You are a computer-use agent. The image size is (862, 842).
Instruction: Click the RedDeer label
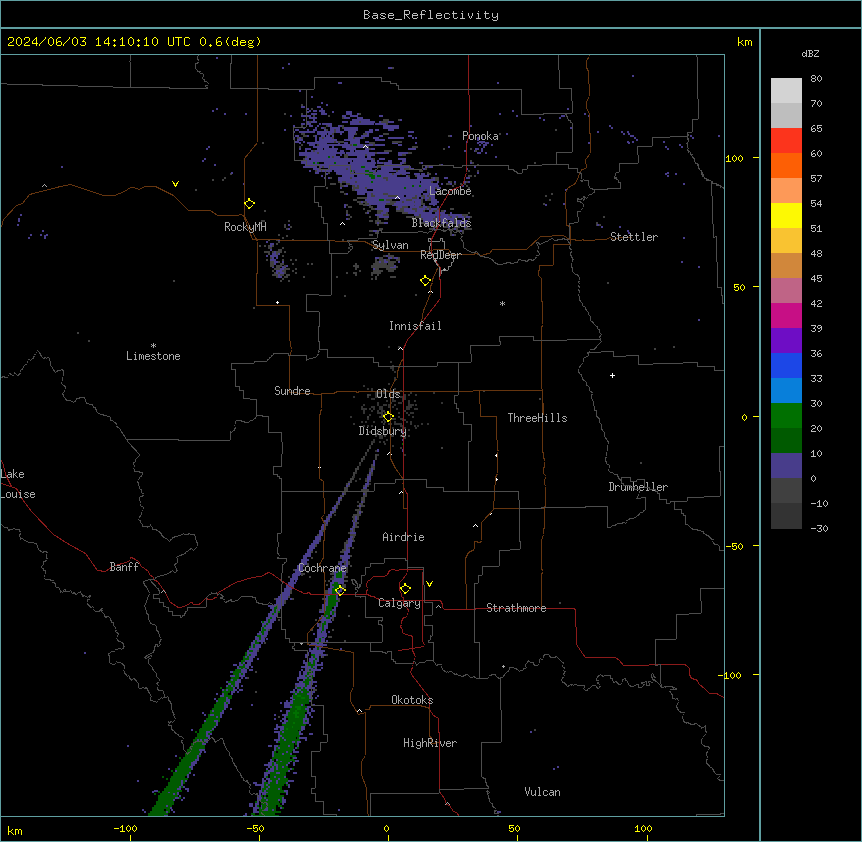(x=440, y=255)
